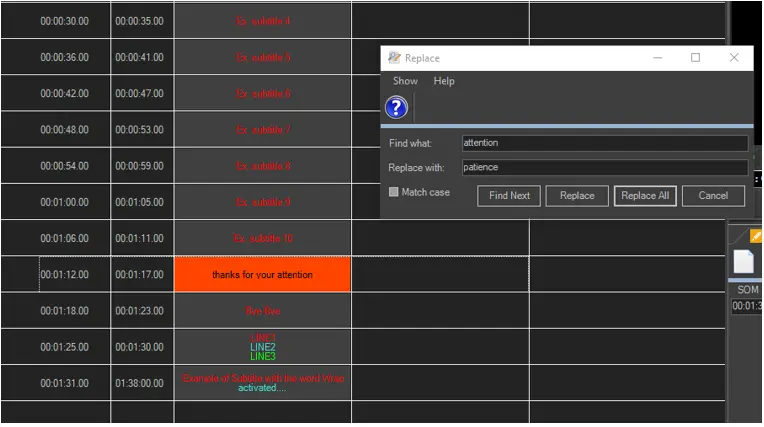The width and height of the screenshot is (764, 427).
Task: Select the 'Ex. subtitle 7' cell
Action: (262, 130)
